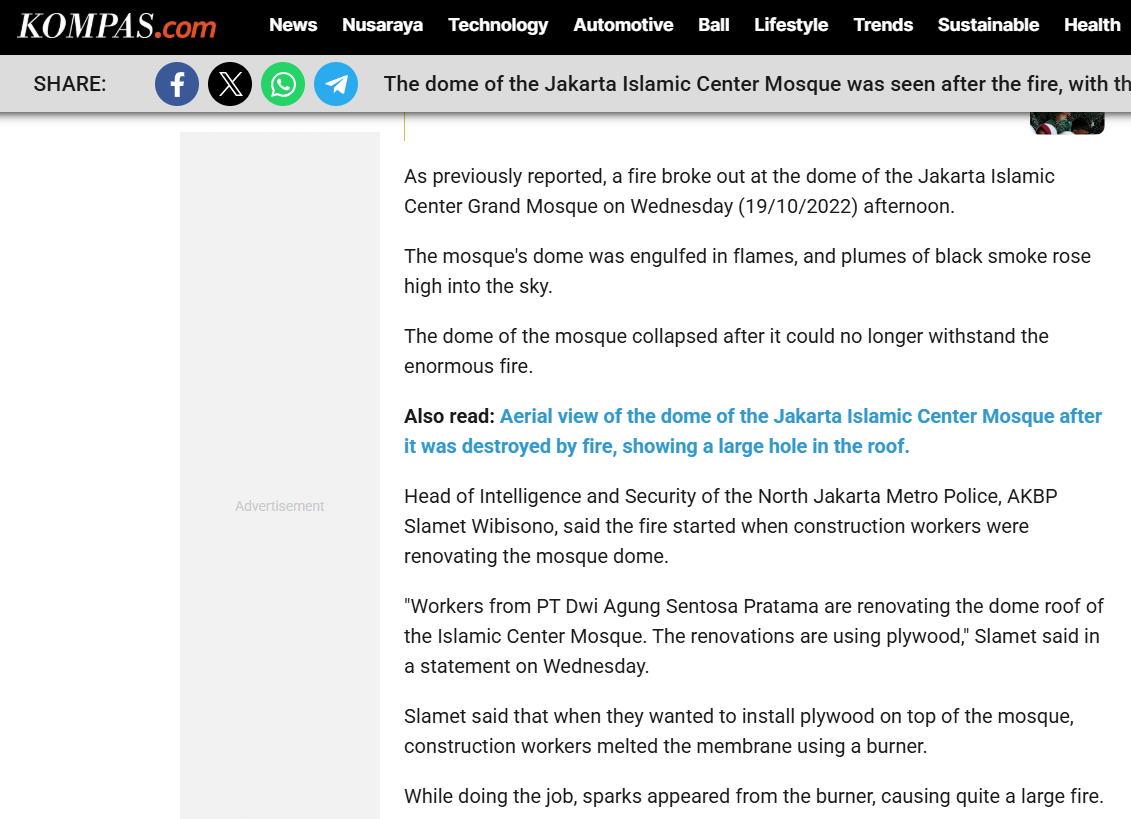Share the article on Facebook
The image size is (1131, 819).
177,84
